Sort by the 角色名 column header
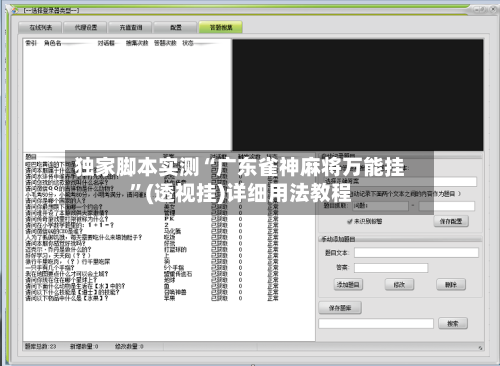 pyautogui.click(x=53, y=43)
